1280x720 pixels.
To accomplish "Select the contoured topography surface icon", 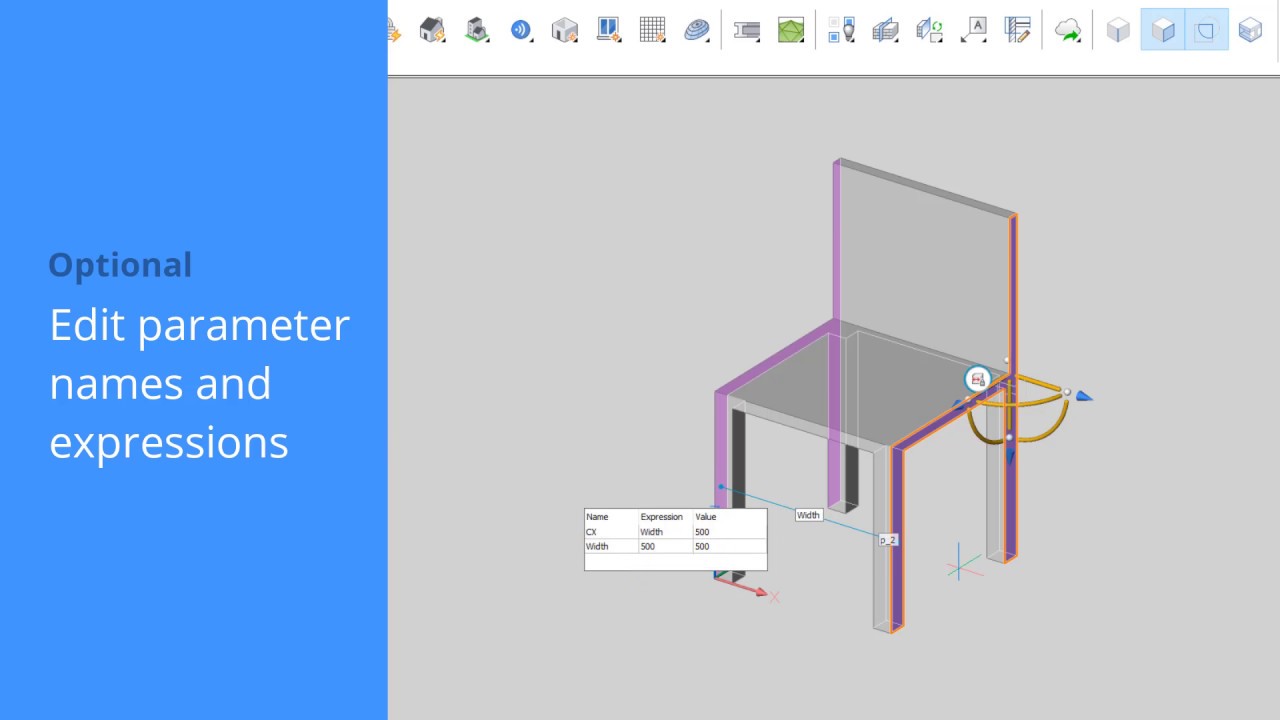I will click(697, 30).
